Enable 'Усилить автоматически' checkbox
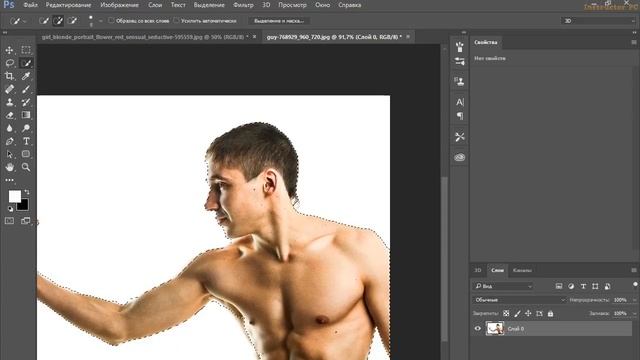Screen dimensions: 640x360 pos(176,20)
